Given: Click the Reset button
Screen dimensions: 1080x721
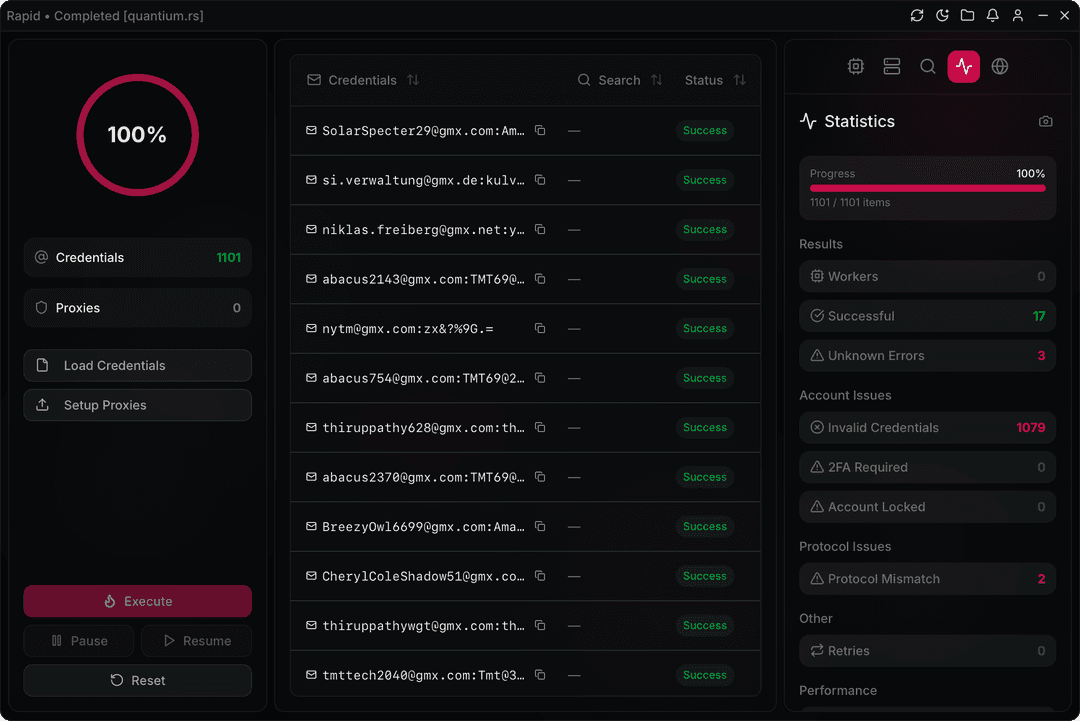Looking at the screenshot, I should (138, 680).
